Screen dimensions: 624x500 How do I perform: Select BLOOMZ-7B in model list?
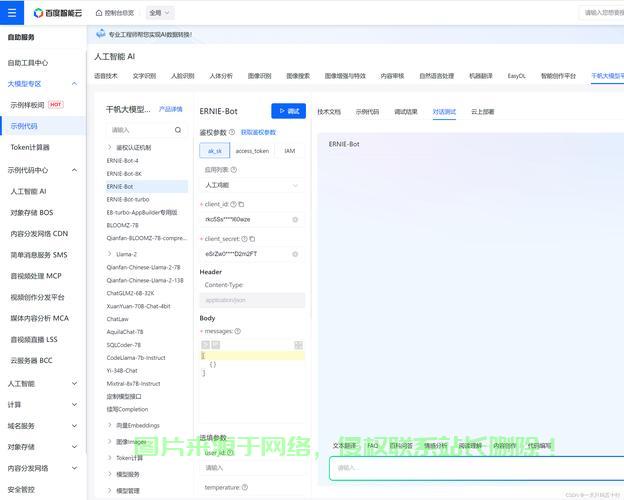click(x=123, y=225)
